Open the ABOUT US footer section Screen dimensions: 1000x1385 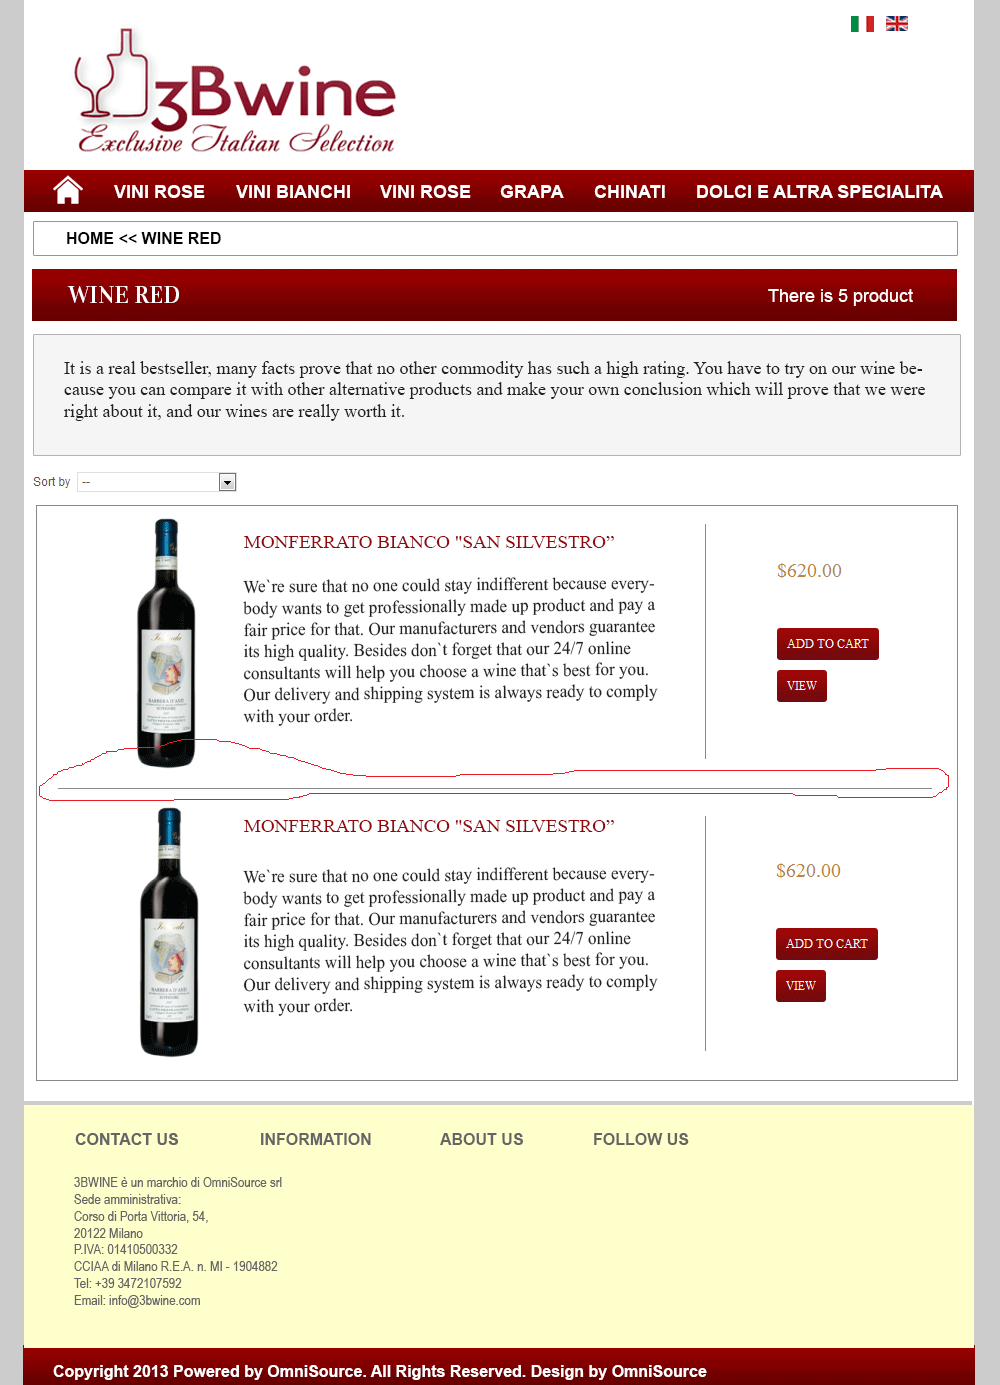pyautogui.click(x=482, y=1139)
